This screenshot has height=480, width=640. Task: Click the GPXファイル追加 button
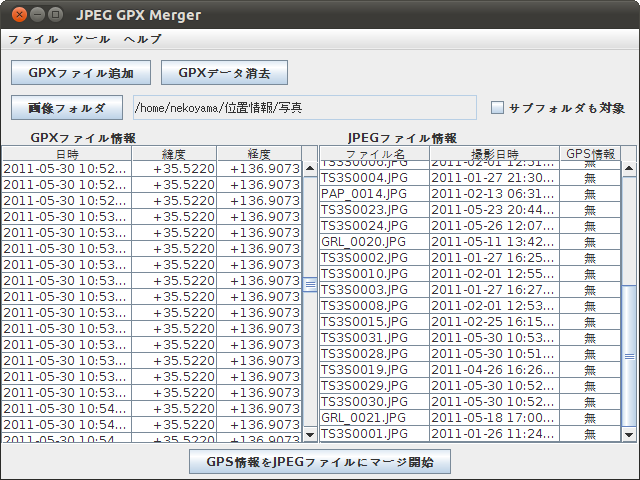click(81, 73)
